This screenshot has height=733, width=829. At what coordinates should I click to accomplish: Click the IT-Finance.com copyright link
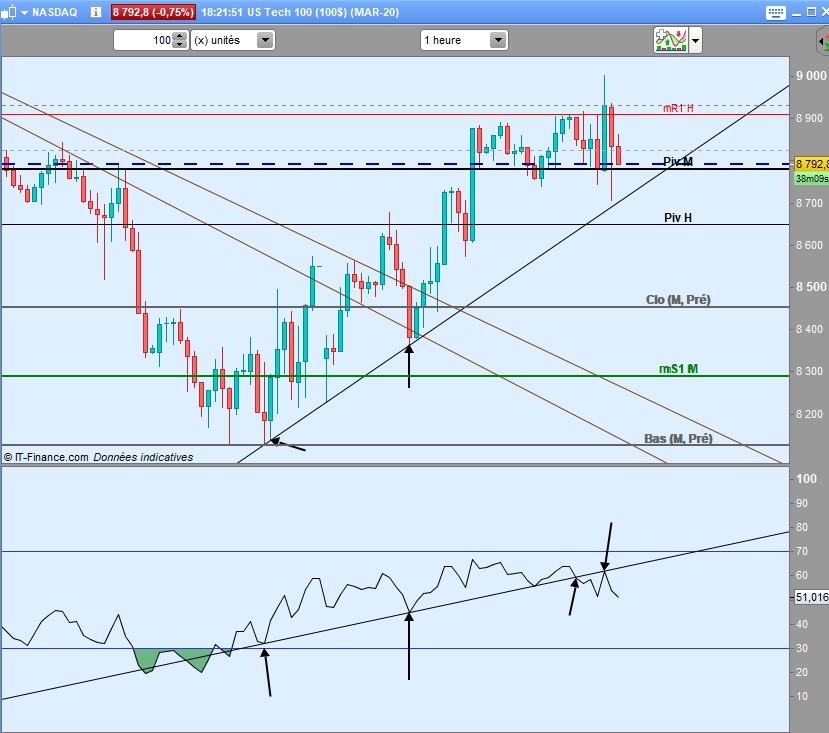[x=46, y=457]
